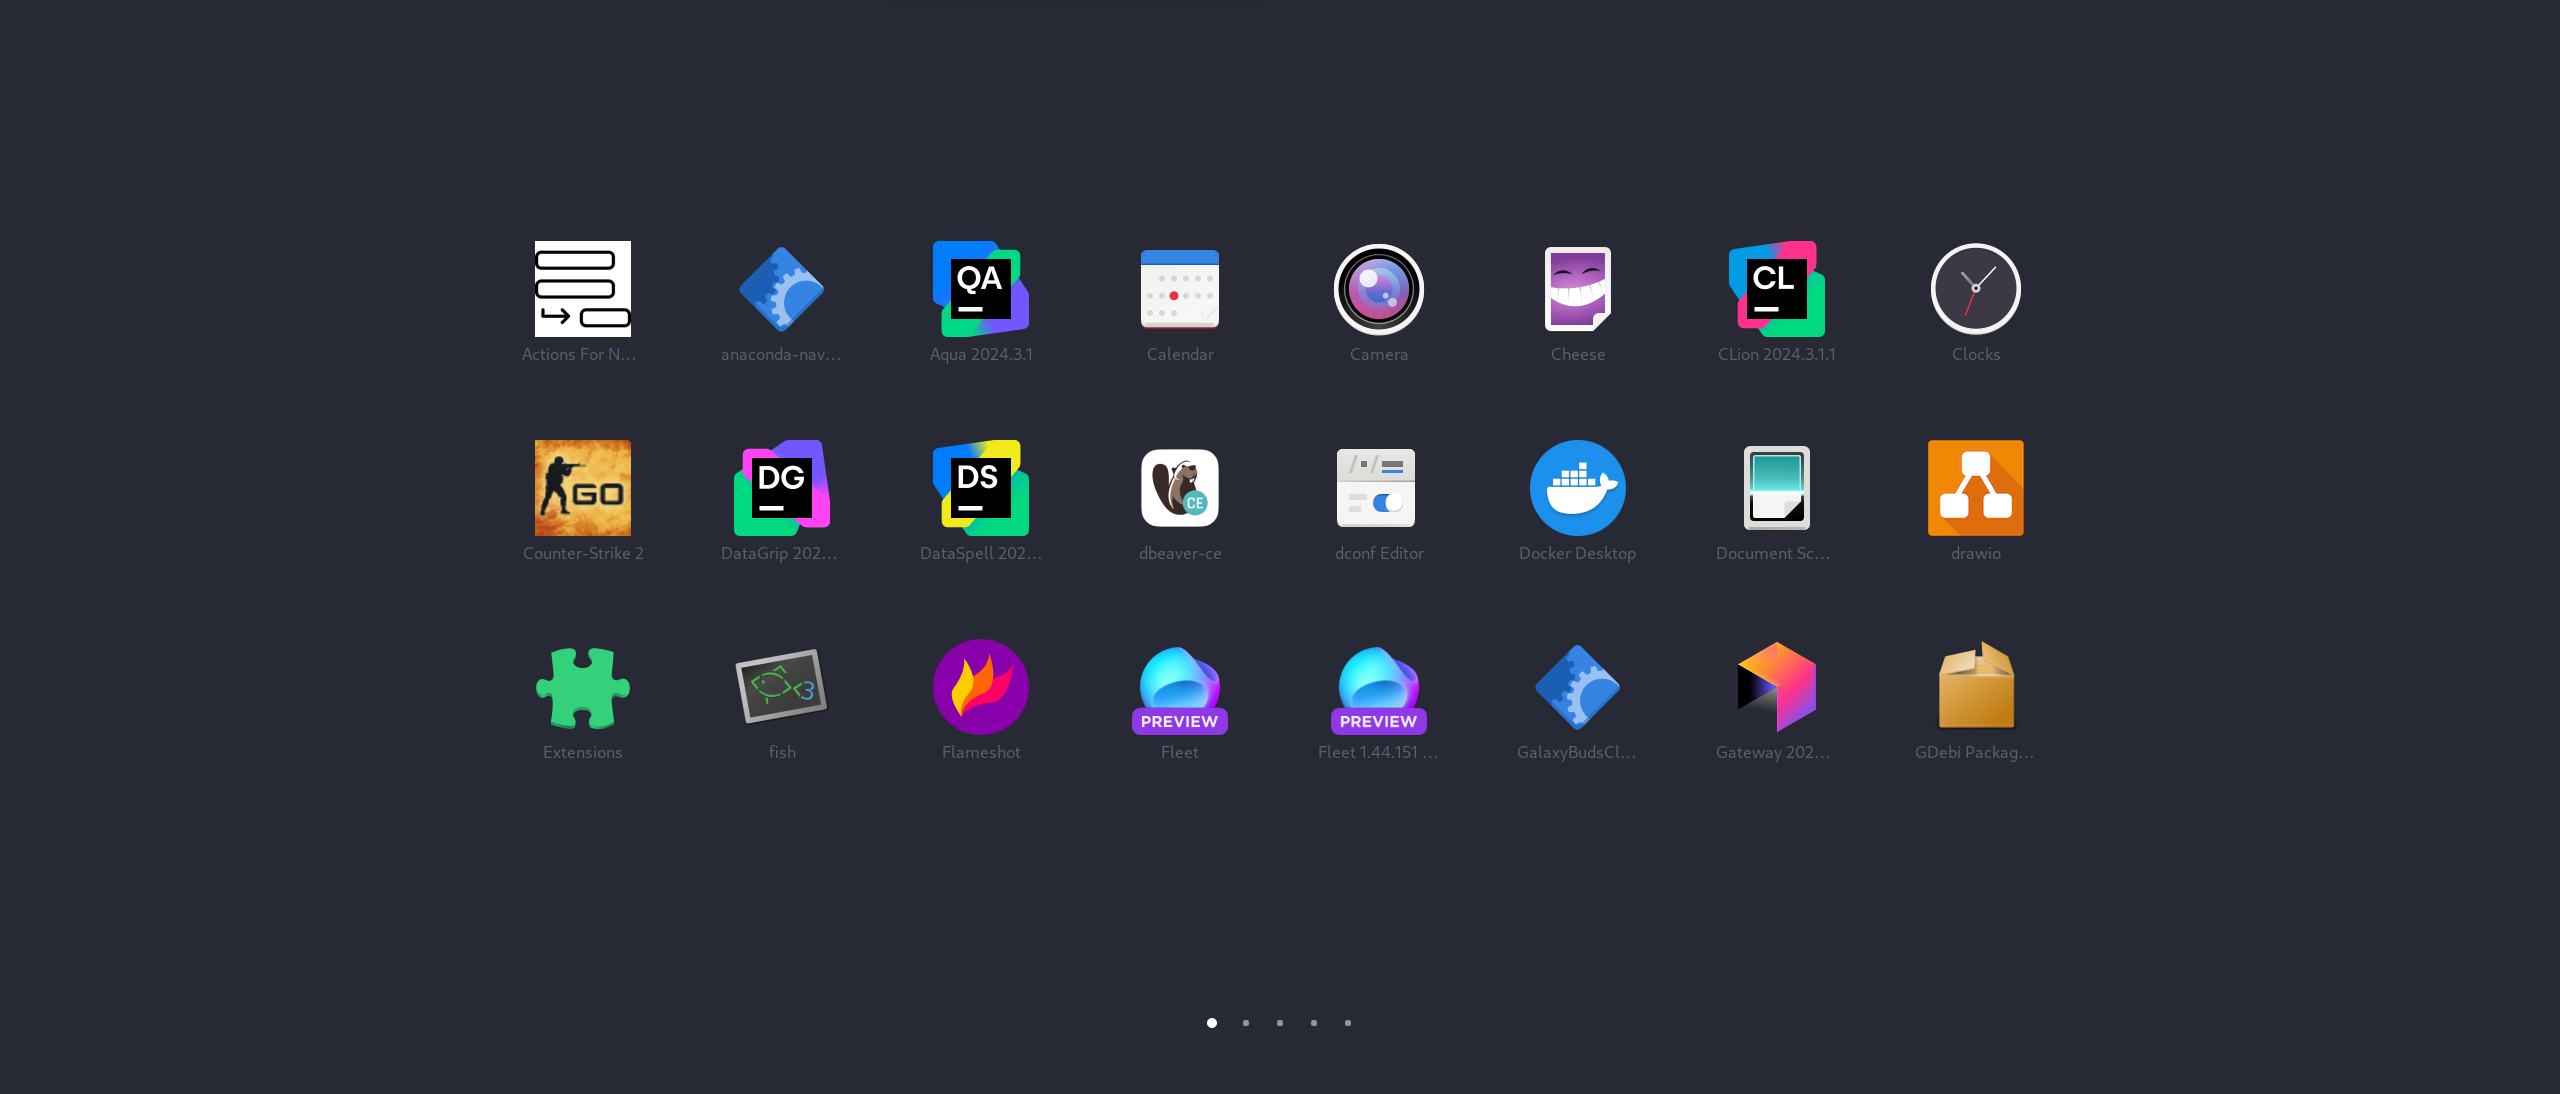Open GDebi Package Installer
This screenshot has width=2560, height=1094.
pyautogui.click(x=1975, y=687)
